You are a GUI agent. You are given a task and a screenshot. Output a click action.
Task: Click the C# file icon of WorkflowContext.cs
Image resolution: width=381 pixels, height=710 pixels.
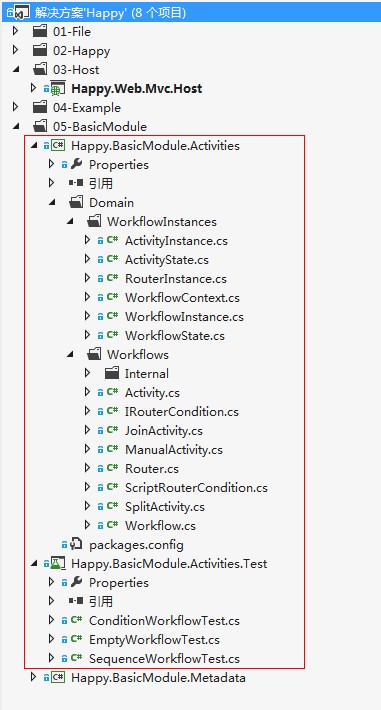tap(112, 297)
